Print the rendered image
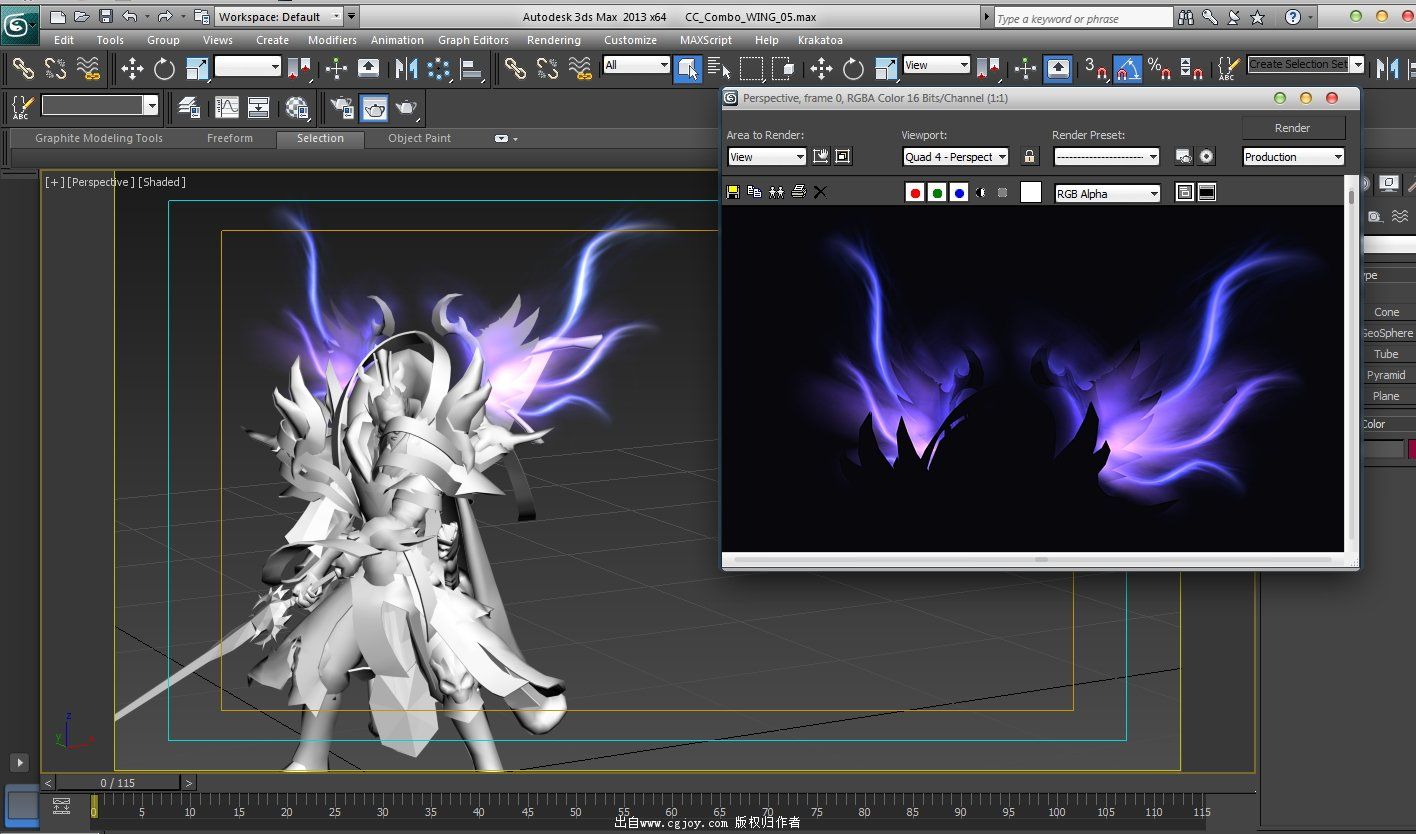Viewport: 1416px width, 834px height. click(799, 192)
